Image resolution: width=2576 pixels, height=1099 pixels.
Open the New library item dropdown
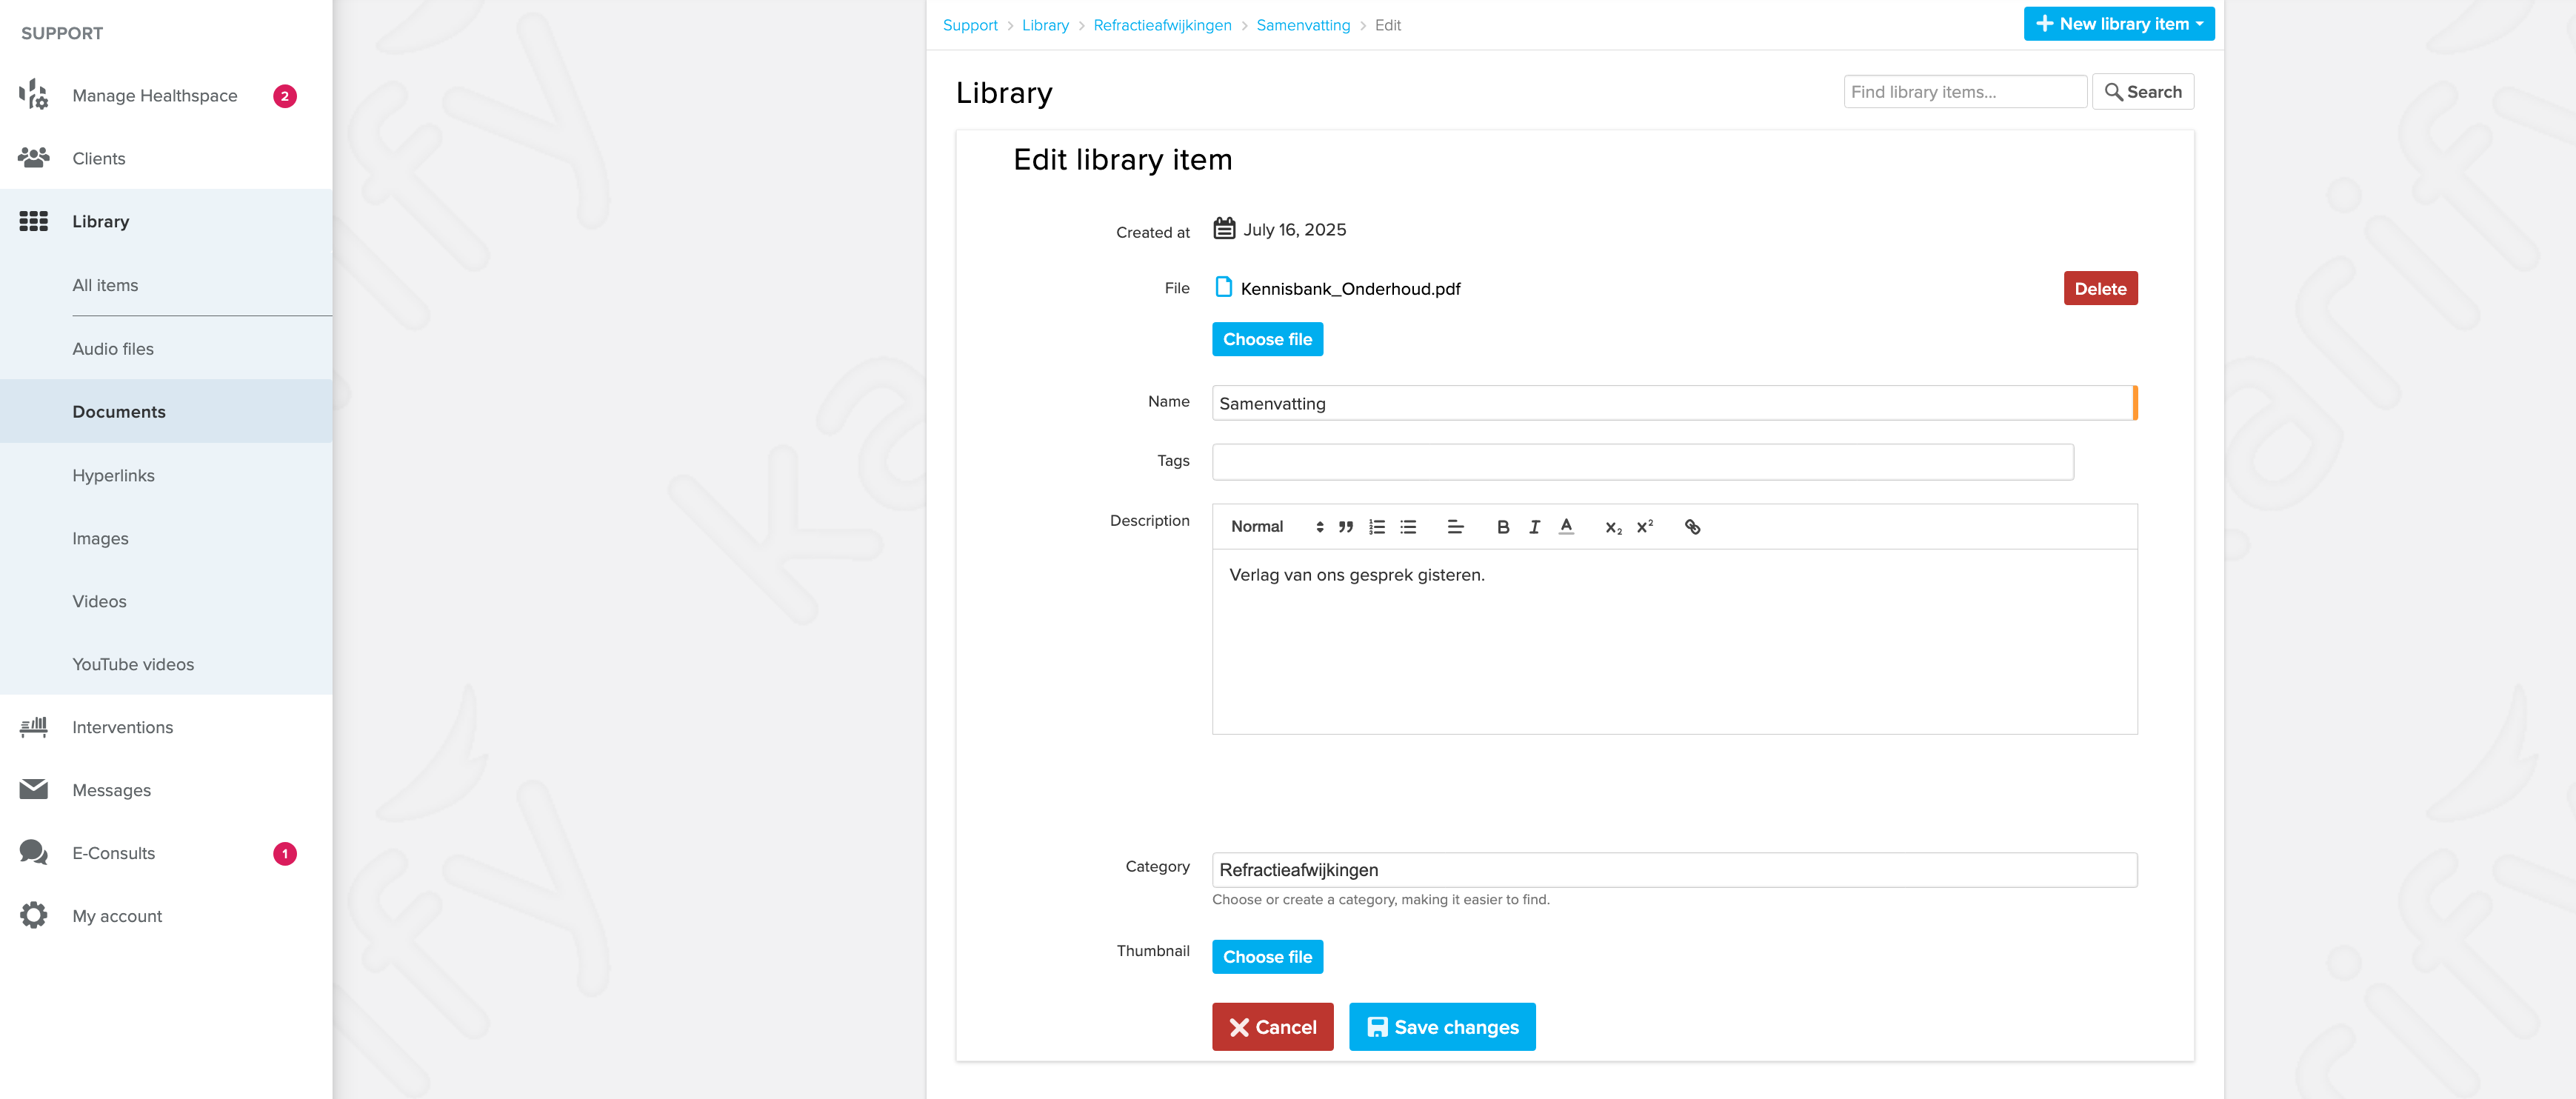click(x=2118, y=24)
